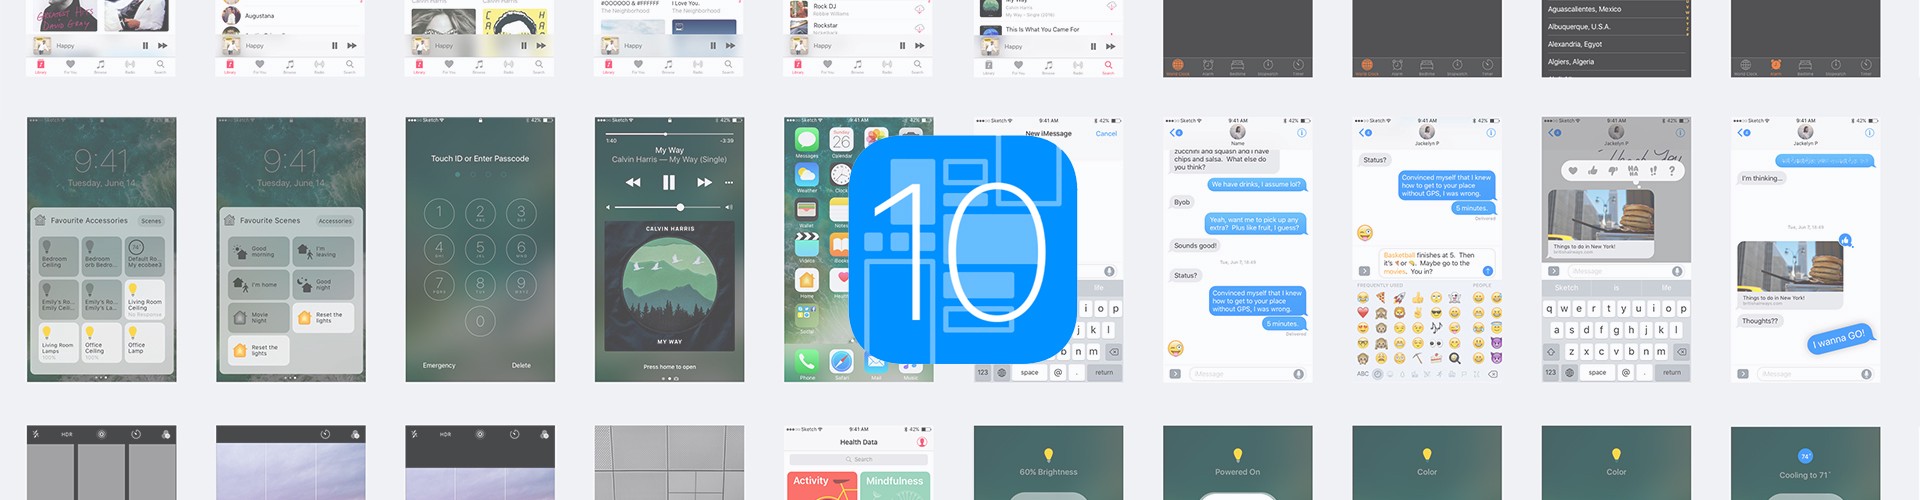
Task: Switch to Accessories in Favourite Scenes
Action: click(334, 221)
